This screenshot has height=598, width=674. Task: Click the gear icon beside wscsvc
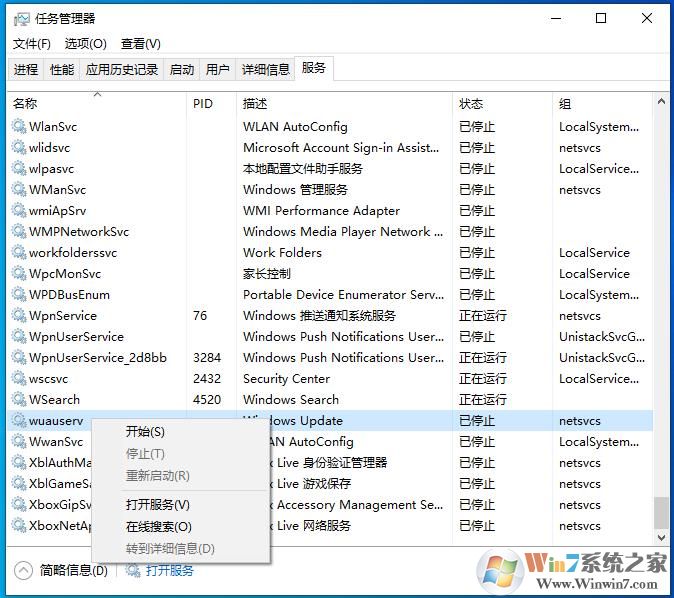click(x=18, y=379)
